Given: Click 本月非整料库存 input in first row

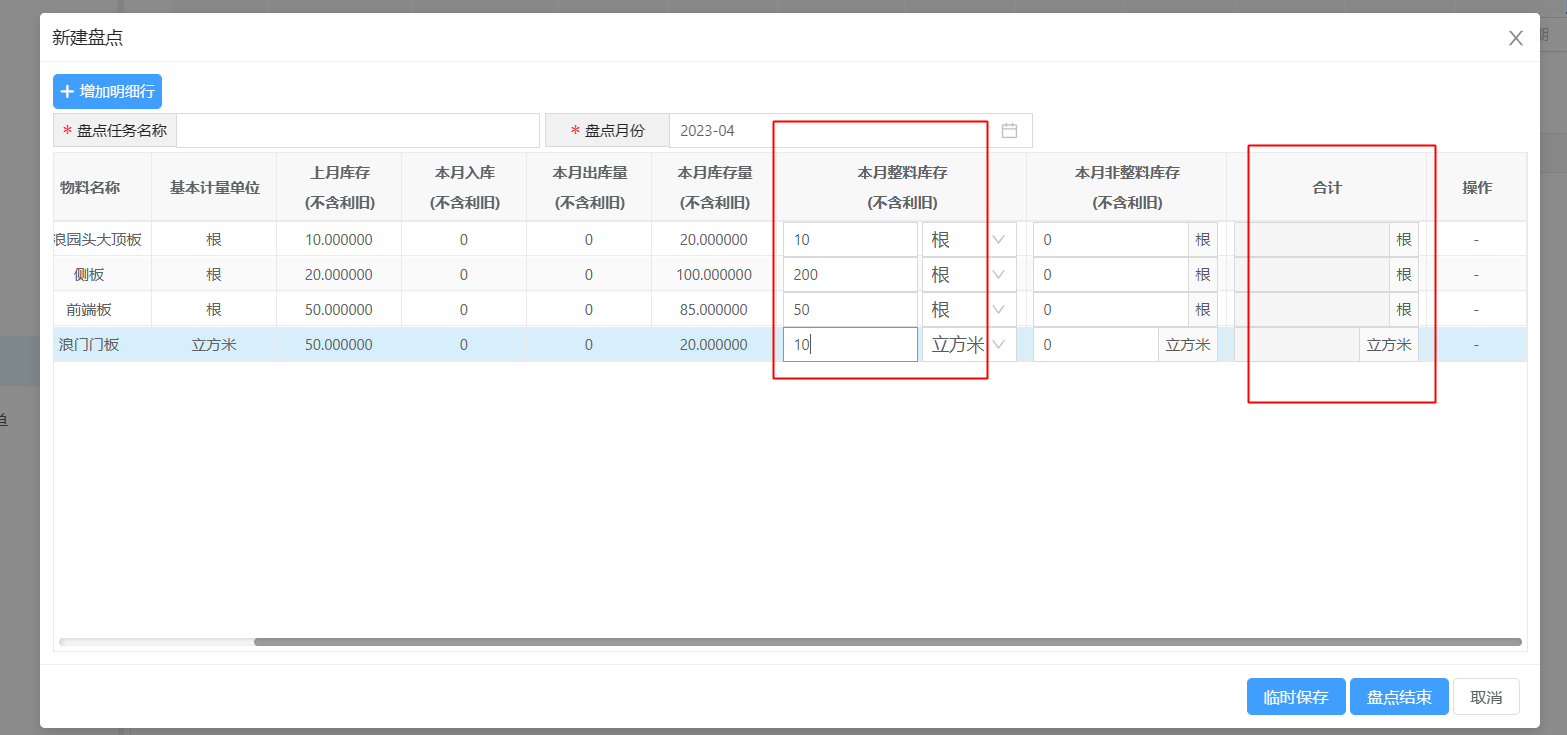Looking at the screenshot, I should [x=1110, y=240].
